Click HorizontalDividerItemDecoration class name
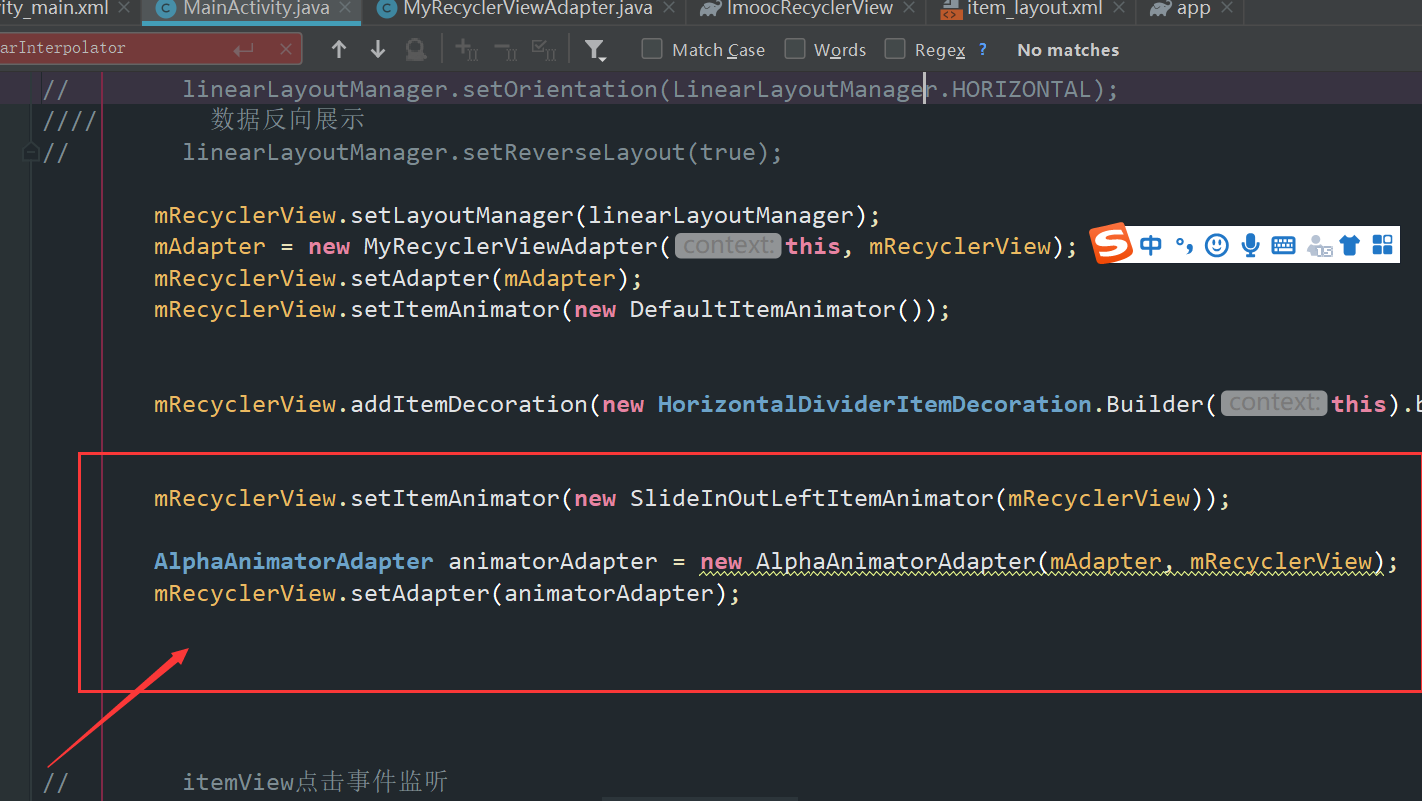 875,405
